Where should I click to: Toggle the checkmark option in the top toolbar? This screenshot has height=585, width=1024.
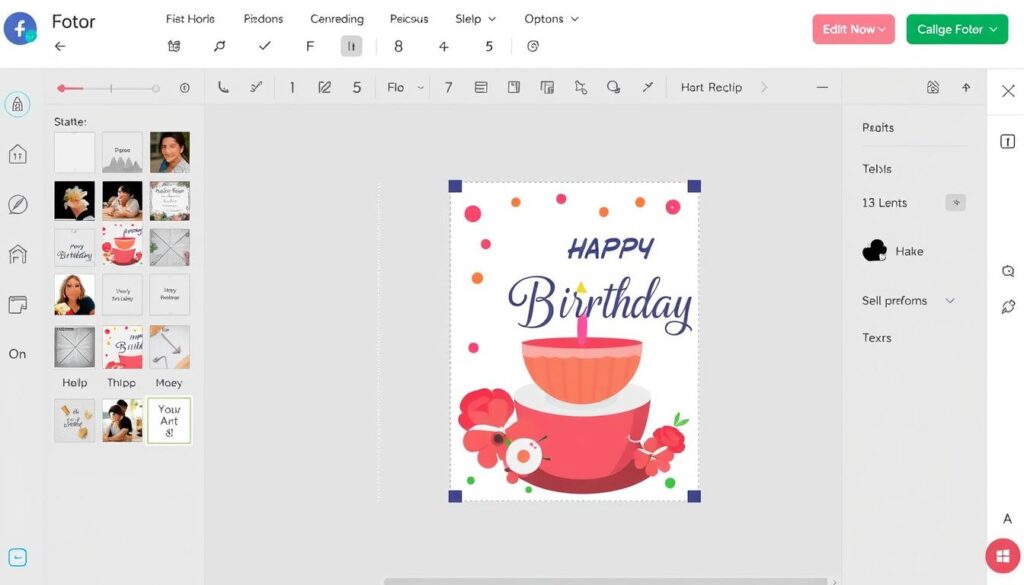pos(266,45)
